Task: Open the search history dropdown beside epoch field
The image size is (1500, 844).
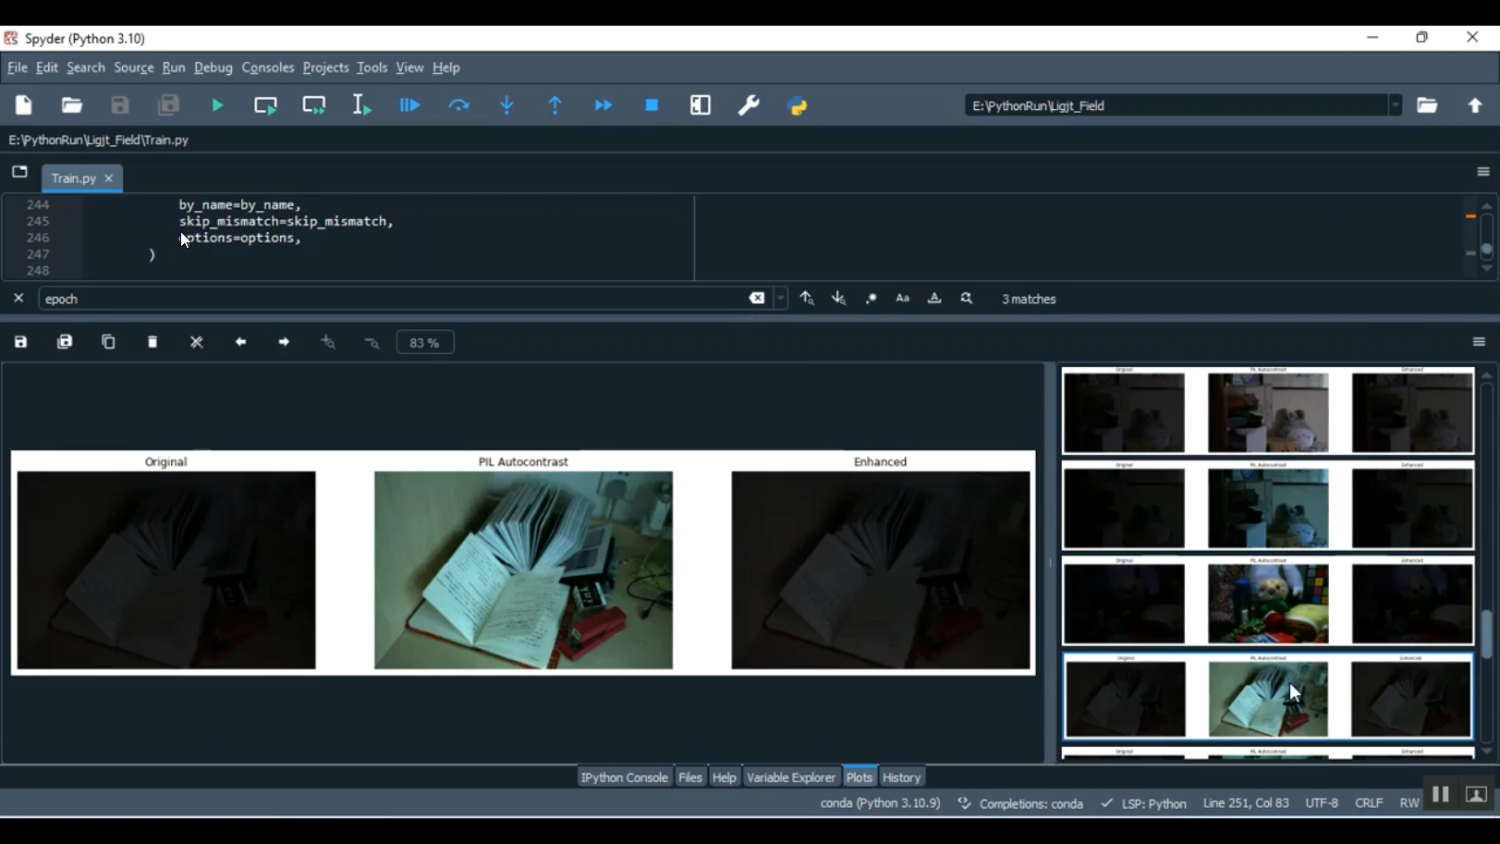Action: click(778, 298)
